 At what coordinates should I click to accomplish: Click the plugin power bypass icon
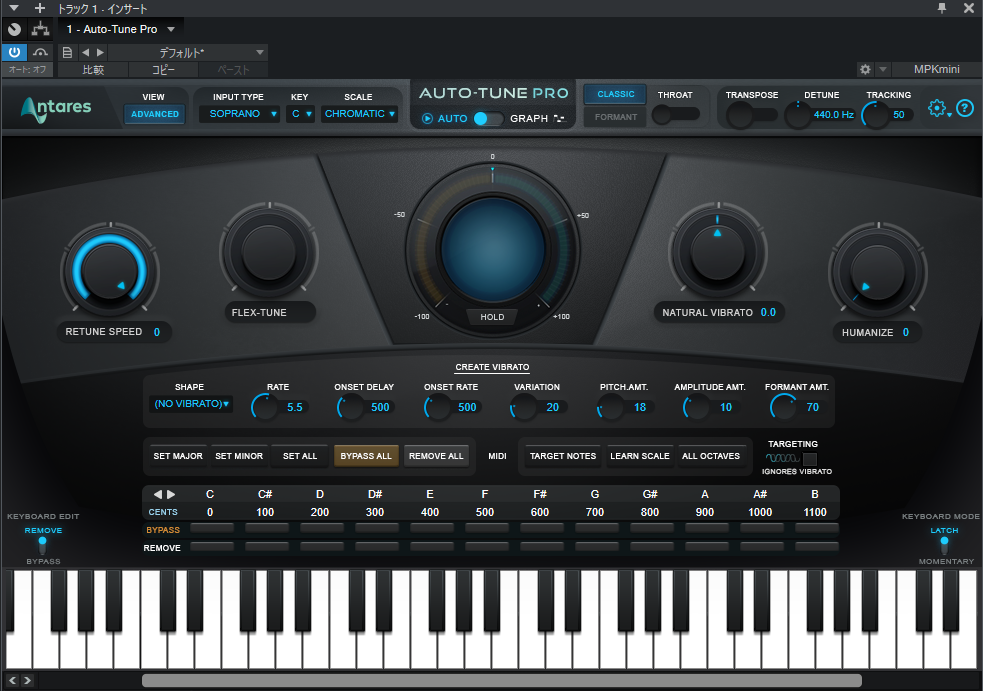click(x=14, y=52)
